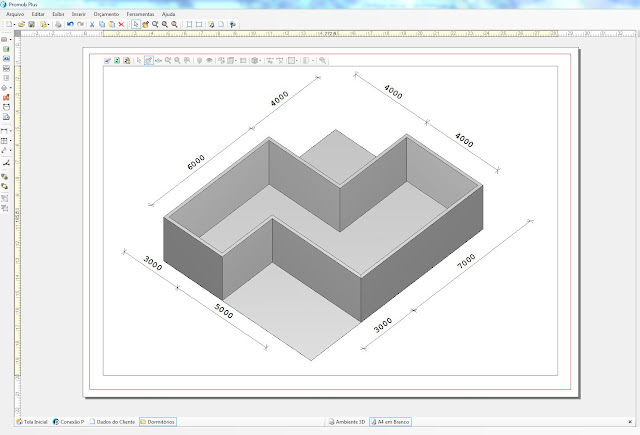Click the Paste clipboard icon
Viewport: 640px width, 435px height.
point(112,24)
